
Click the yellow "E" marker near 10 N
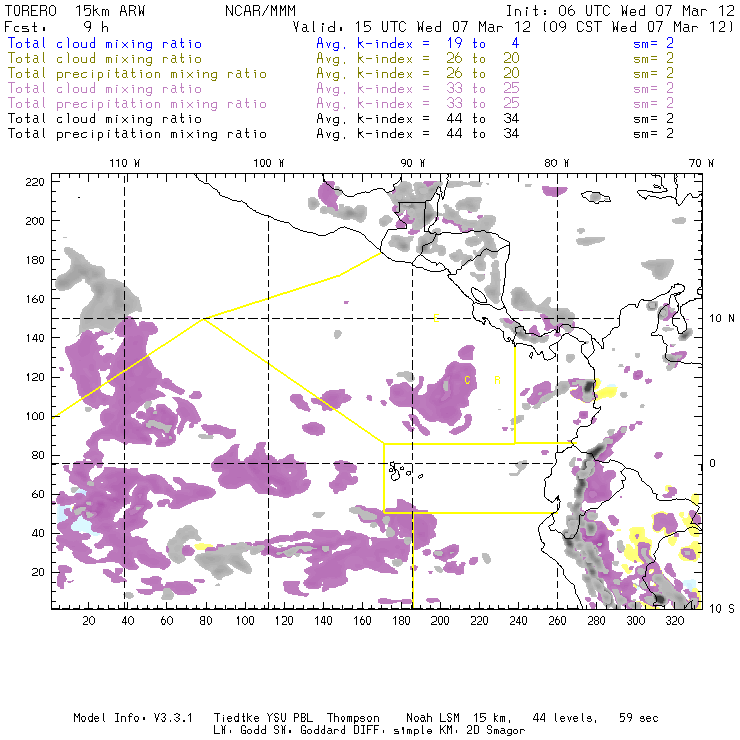coord(436,318)
